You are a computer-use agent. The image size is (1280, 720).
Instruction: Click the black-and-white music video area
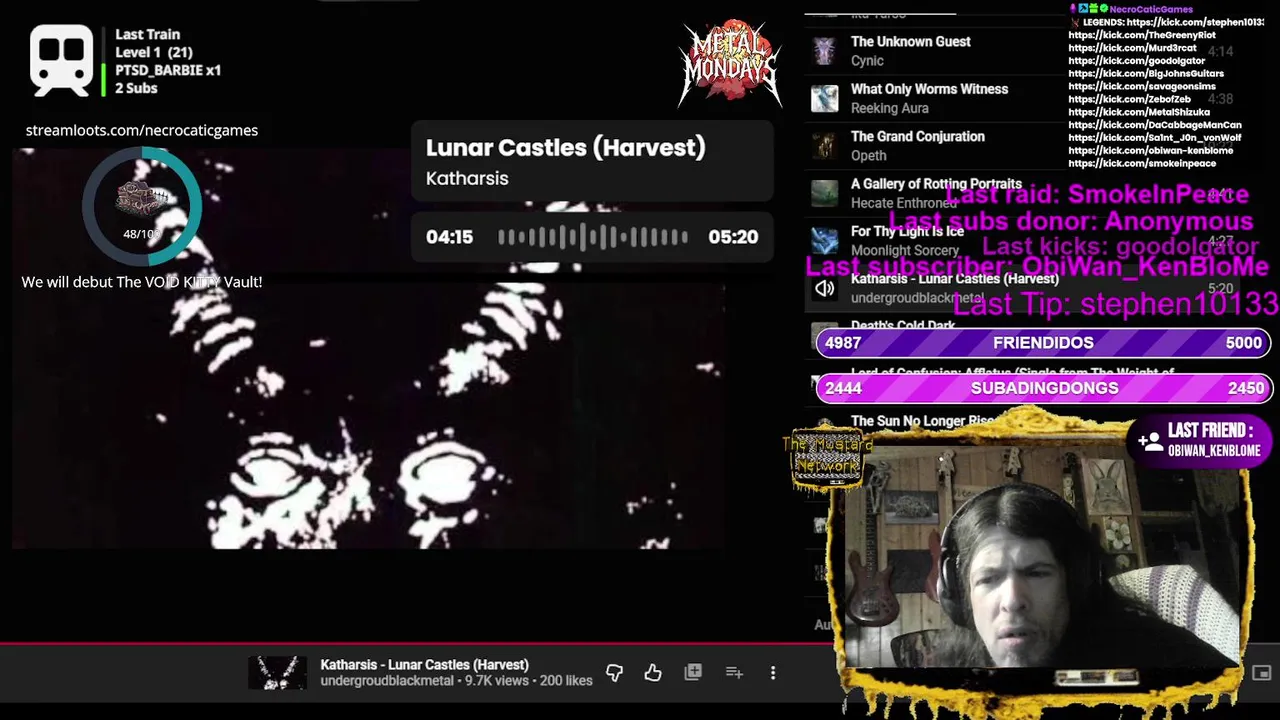point(368,348)
